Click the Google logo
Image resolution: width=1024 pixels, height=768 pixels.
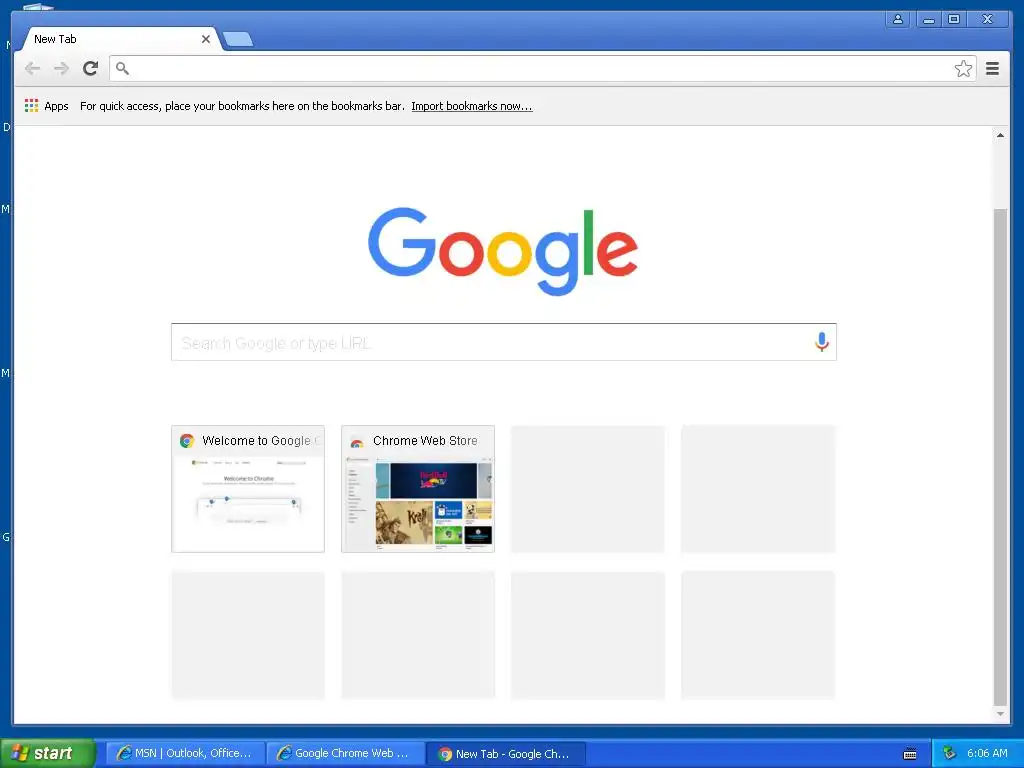503,251
